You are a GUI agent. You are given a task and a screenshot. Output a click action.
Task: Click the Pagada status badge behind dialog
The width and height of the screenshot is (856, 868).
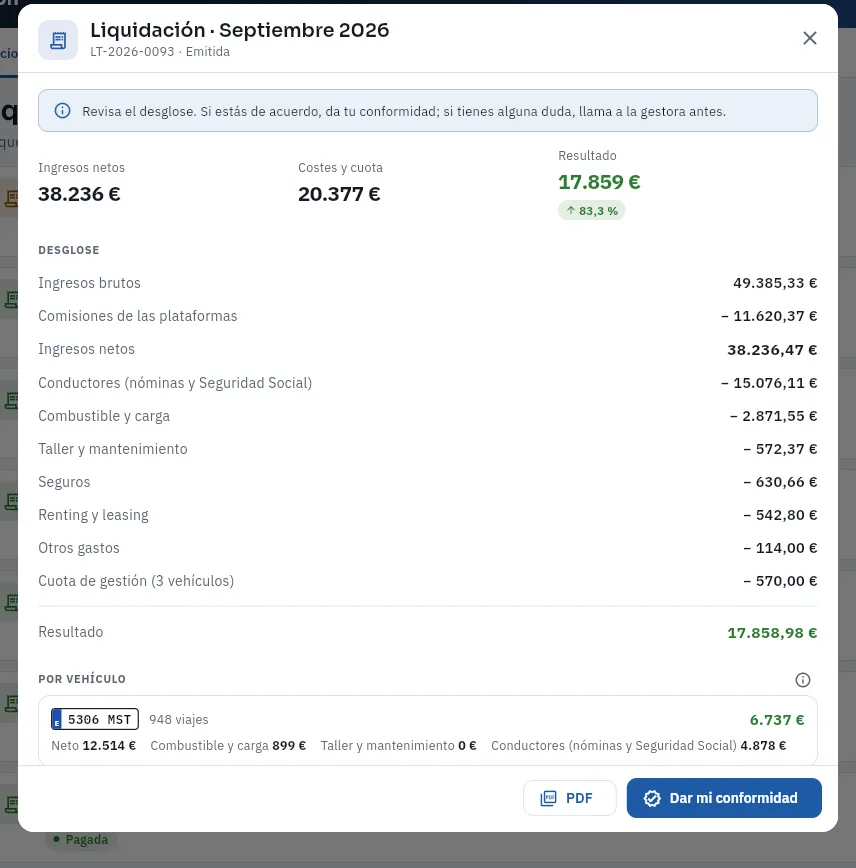tap(80, 840)
